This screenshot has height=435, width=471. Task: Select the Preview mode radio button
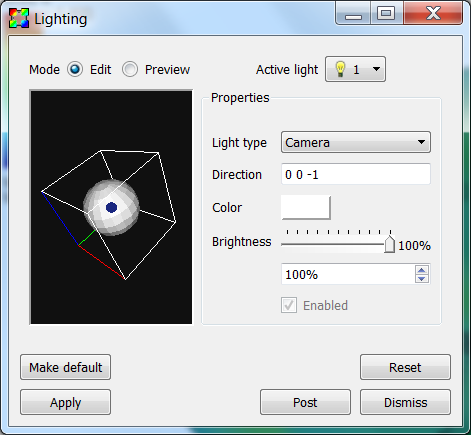tap(130, 69)
